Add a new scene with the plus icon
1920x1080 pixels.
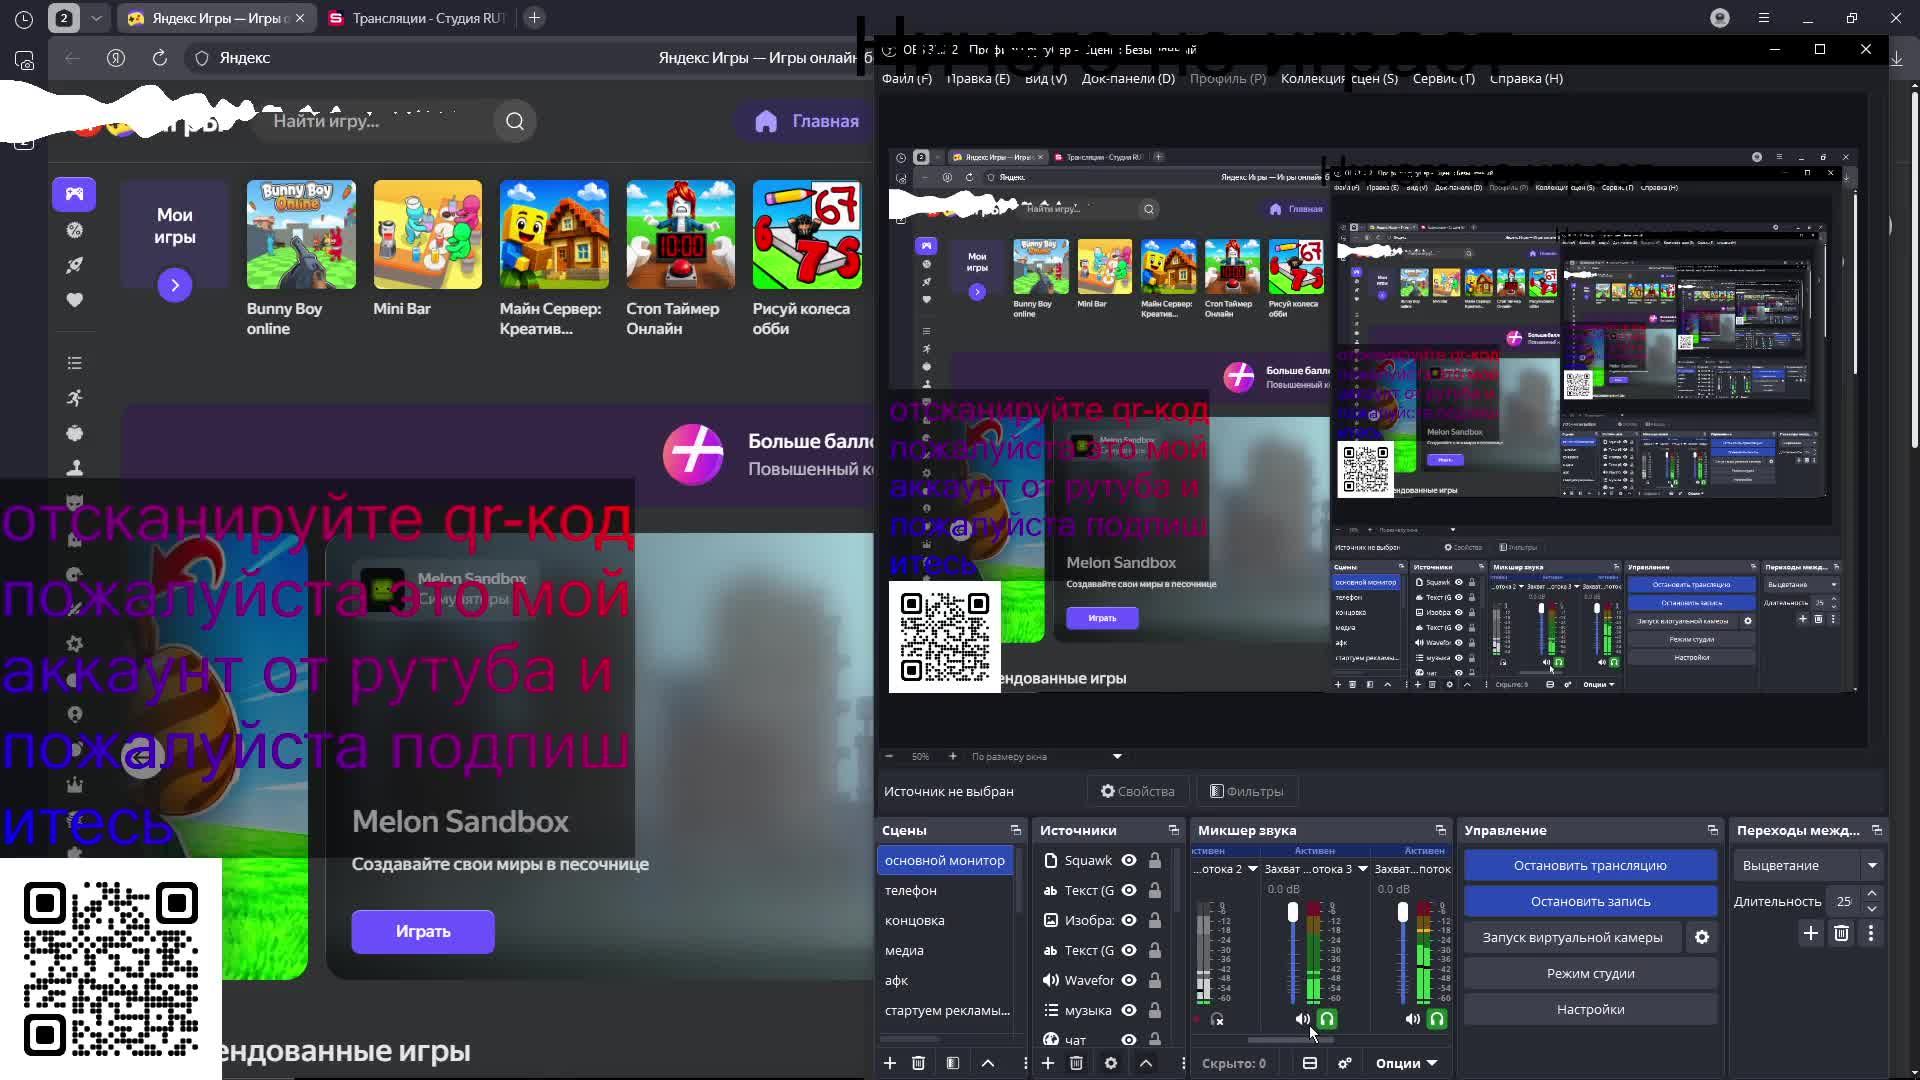click(x=889, y=1063)
